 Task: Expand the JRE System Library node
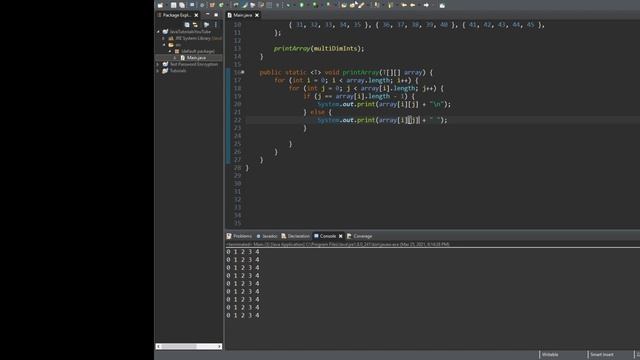point(164,38)
